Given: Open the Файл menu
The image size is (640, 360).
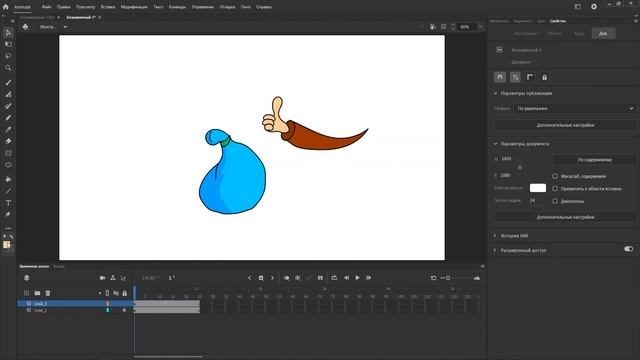Looking at the screenshot, I should pyautogui.click(x=47, y=7).
